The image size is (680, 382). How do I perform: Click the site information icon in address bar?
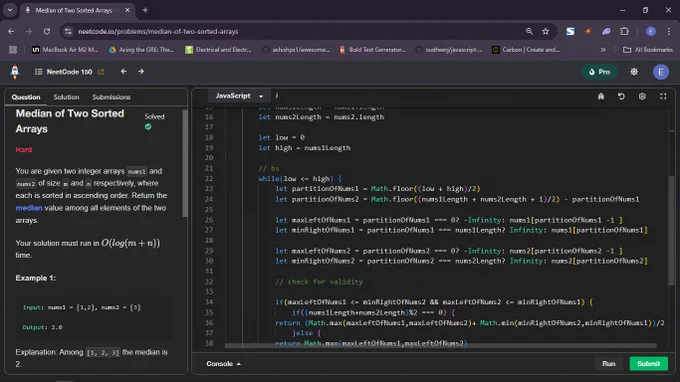tap(68, 31)
